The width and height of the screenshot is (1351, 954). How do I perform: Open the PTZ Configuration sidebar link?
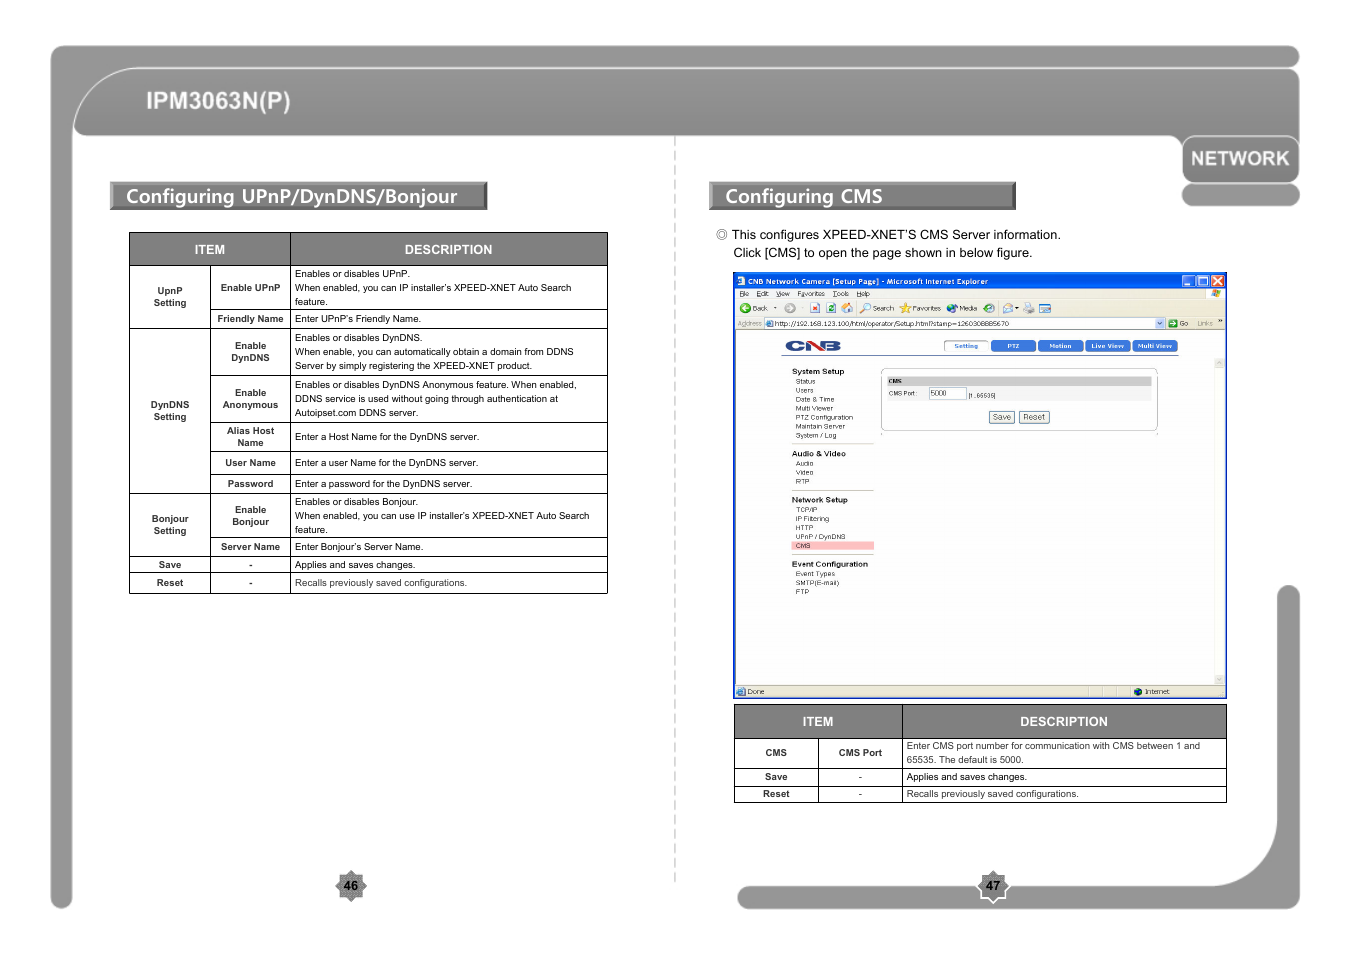[x=824, y=417]
